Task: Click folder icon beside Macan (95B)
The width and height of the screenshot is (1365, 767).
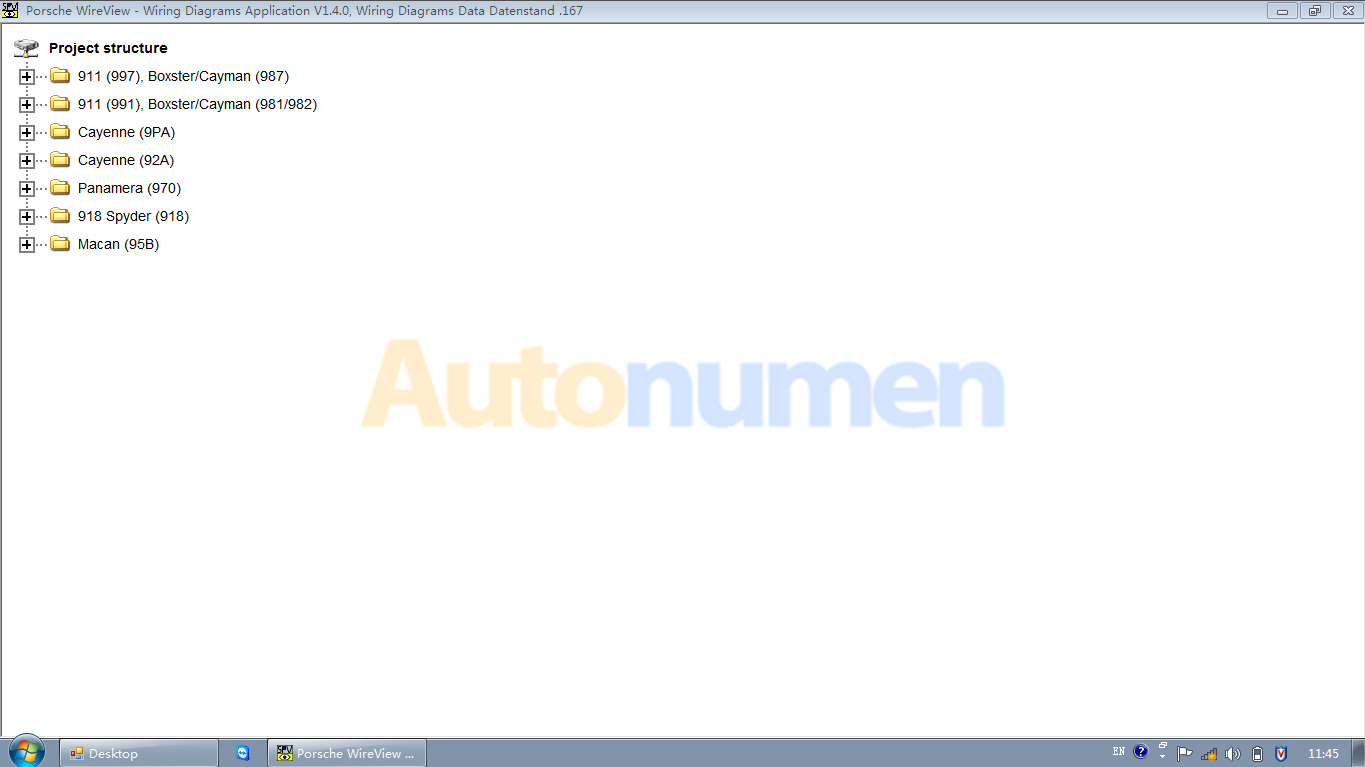Action: [x=60, y=244]
